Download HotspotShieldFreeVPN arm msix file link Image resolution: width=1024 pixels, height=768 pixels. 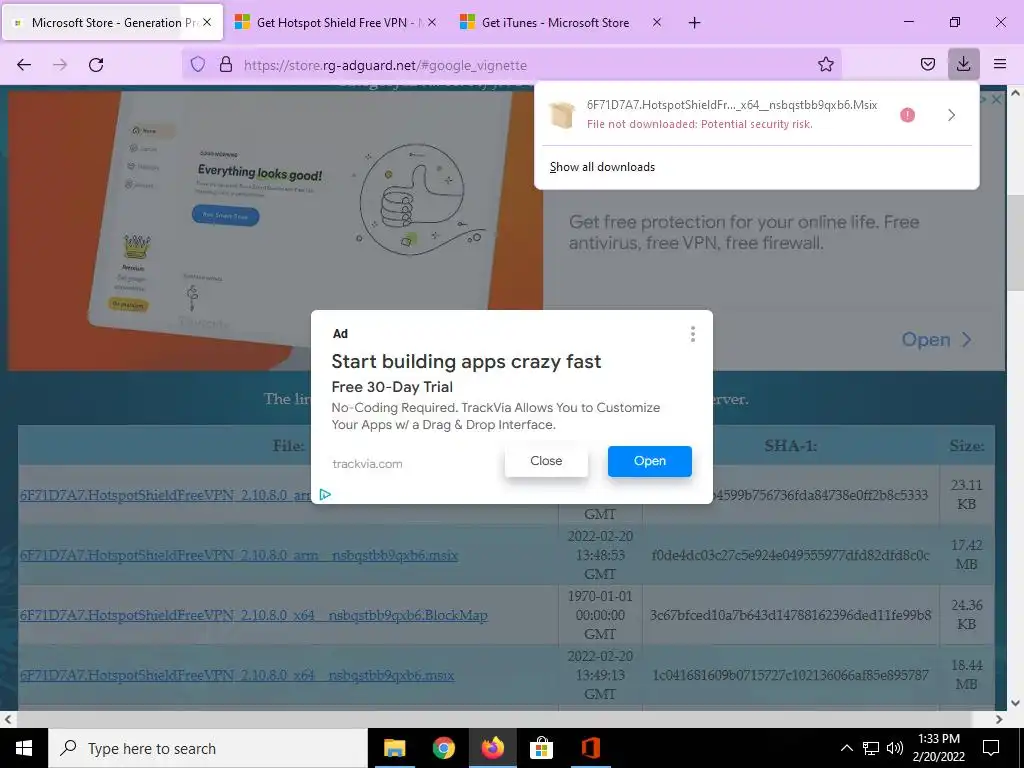(x=239, y=555)
